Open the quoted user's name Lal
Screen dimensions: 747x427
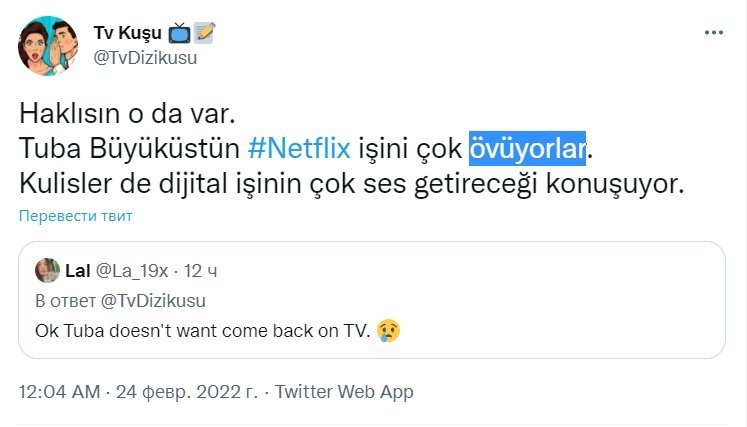[x=77, y=271]
